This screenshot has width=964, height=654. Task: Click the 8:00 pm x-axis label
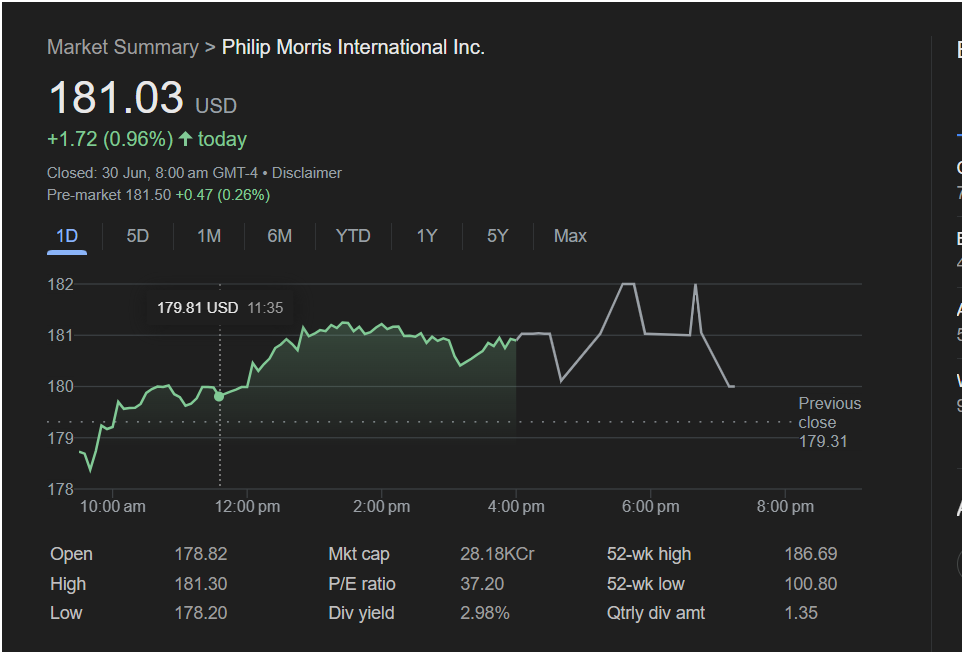tap(785, 506)
